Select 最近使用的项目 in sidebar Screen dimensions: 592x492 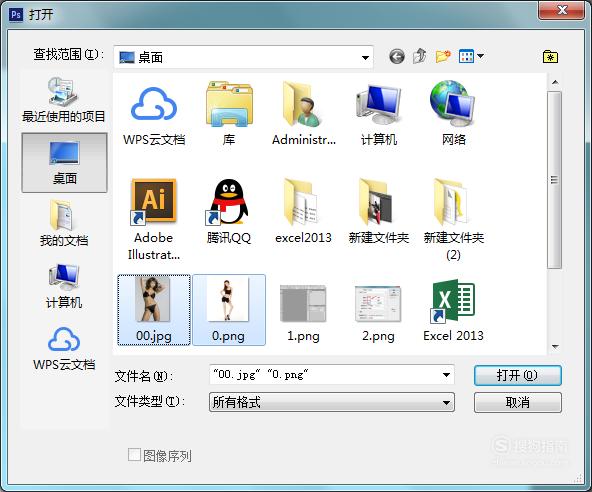pos(63,100)
